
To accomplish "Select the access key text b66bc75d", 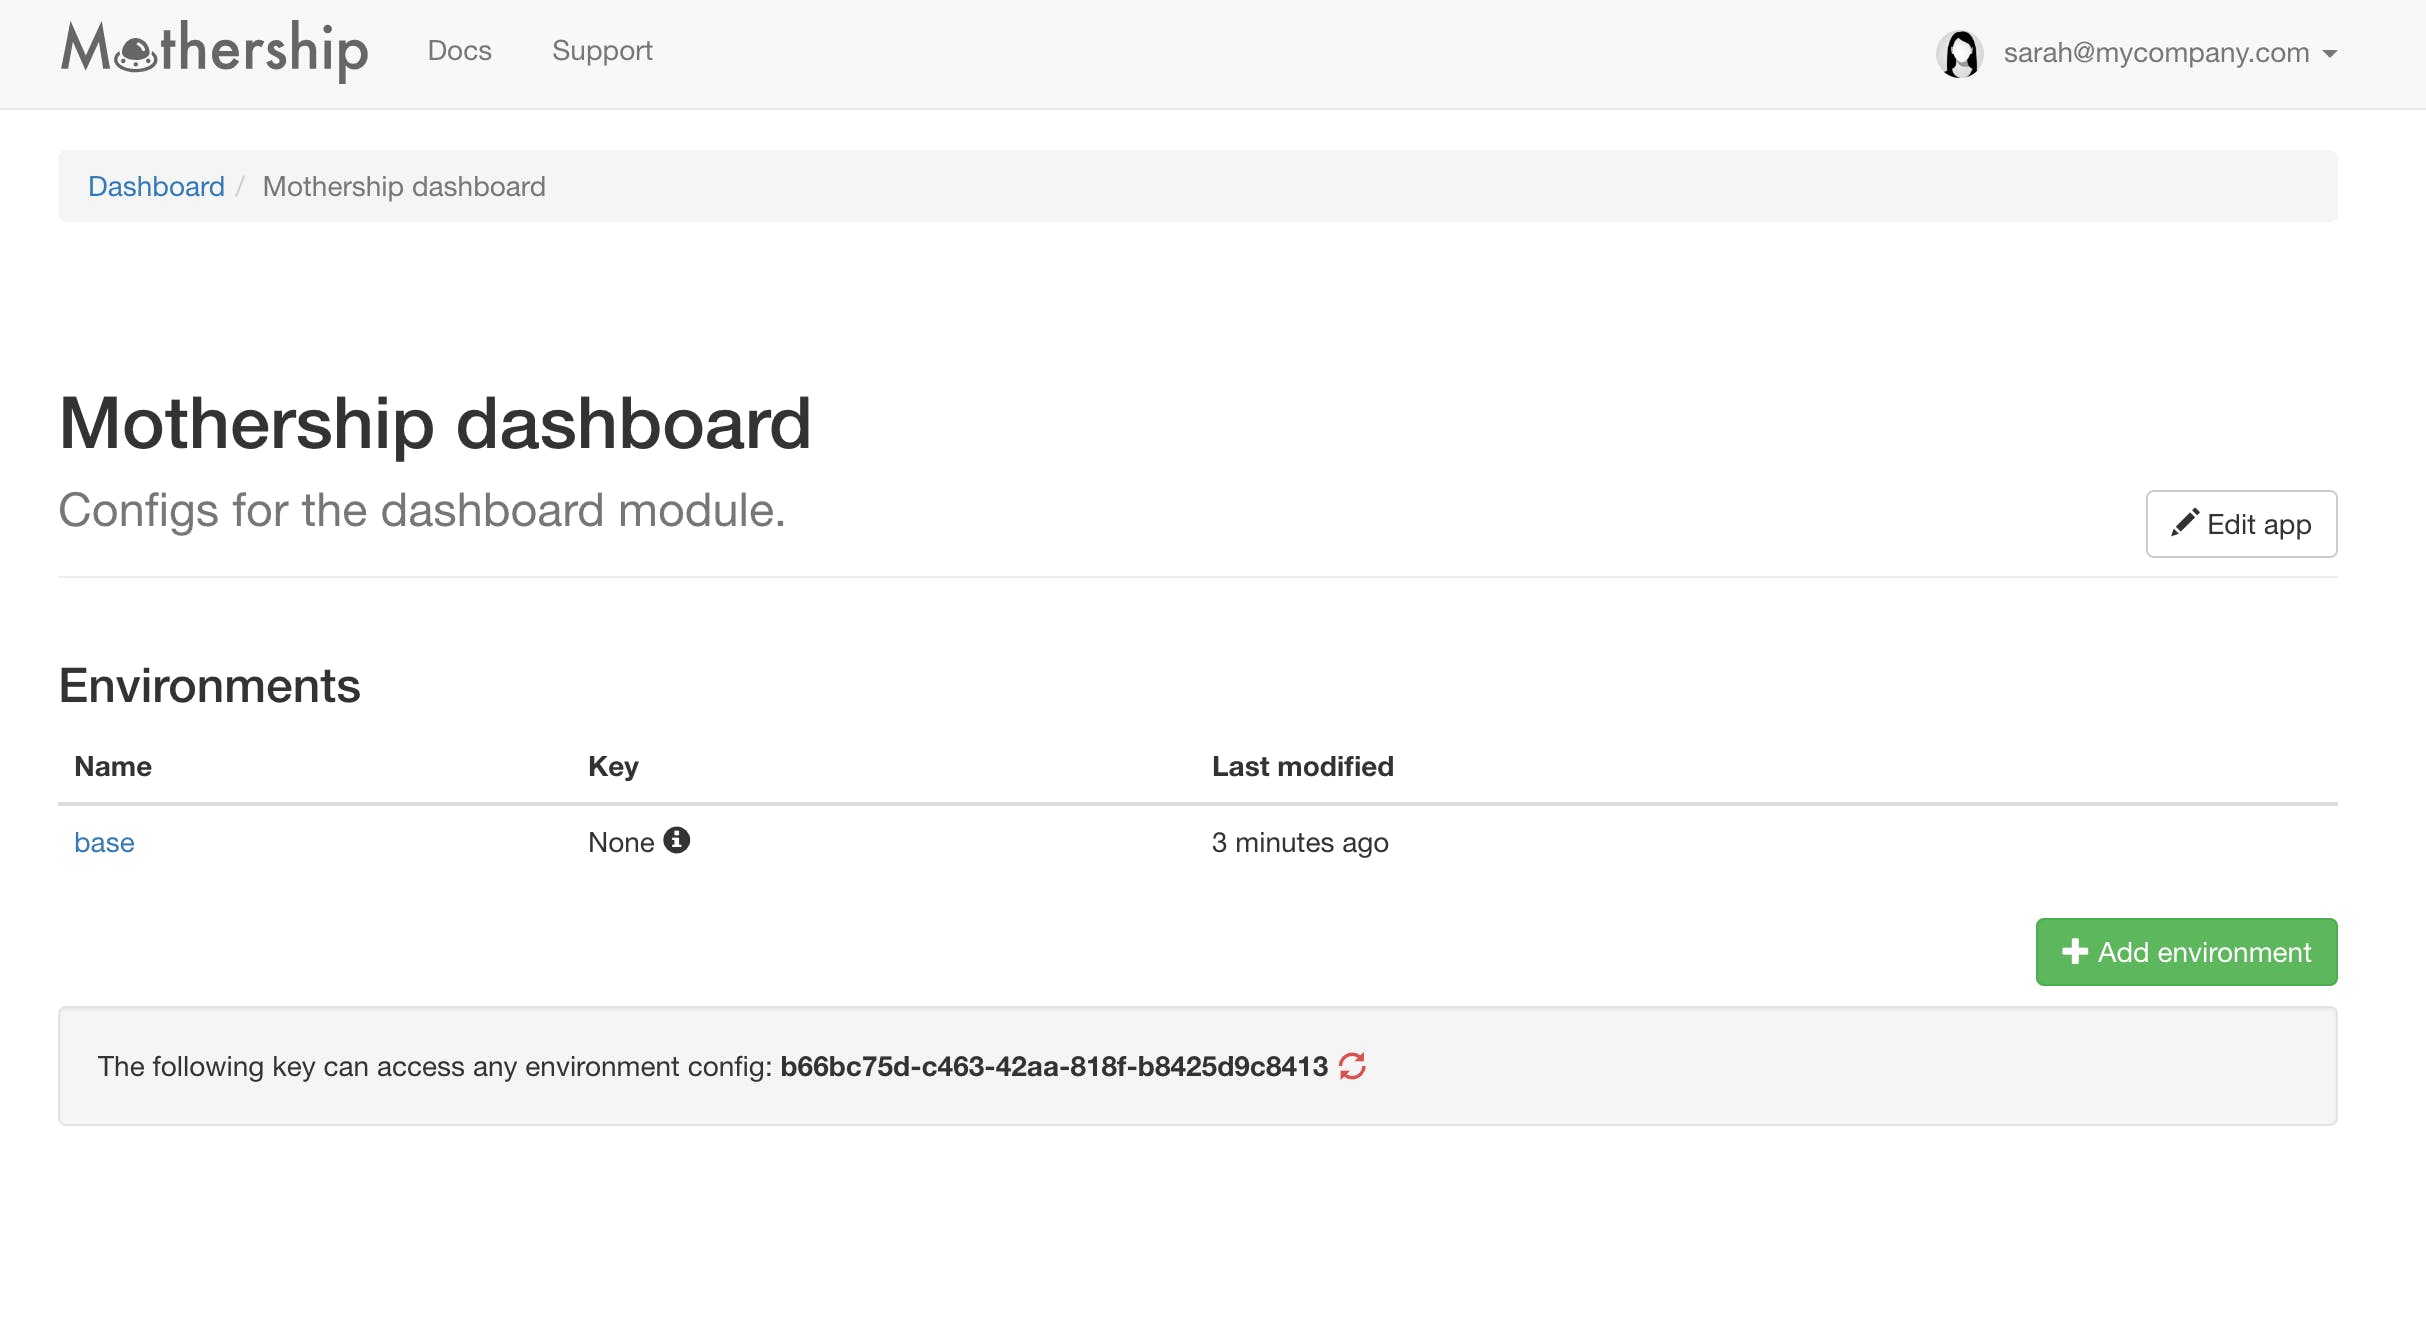I will click(x=1053, y=1066).
